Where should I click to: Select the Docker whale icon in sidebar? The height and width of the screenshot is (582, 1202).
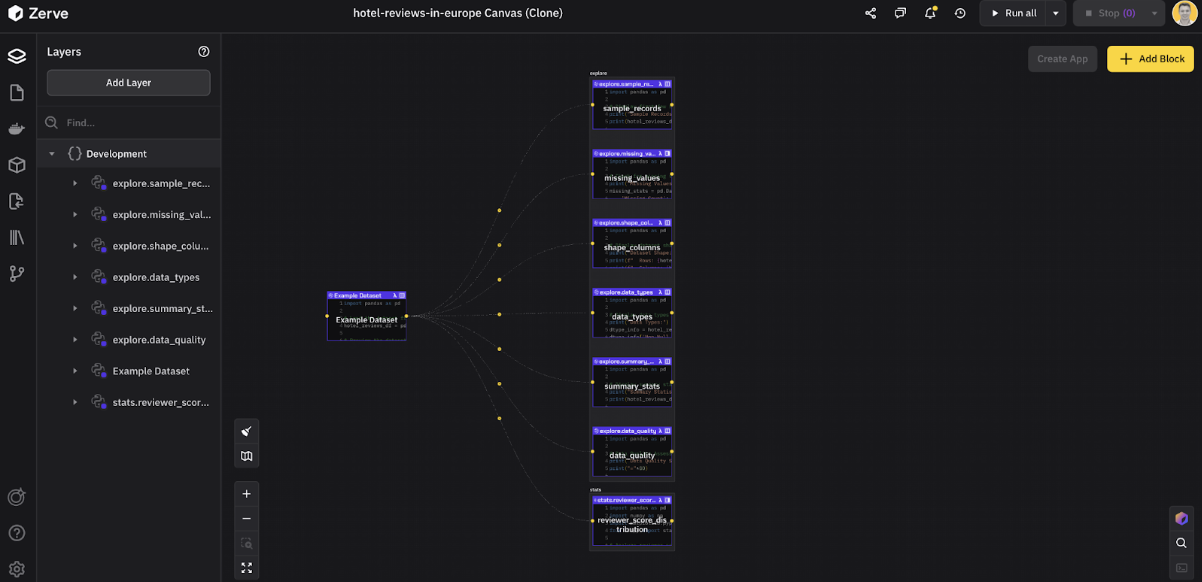[16, 128]
